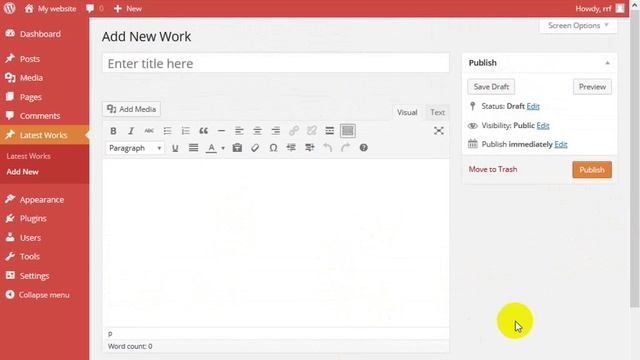Align text right

276,131
